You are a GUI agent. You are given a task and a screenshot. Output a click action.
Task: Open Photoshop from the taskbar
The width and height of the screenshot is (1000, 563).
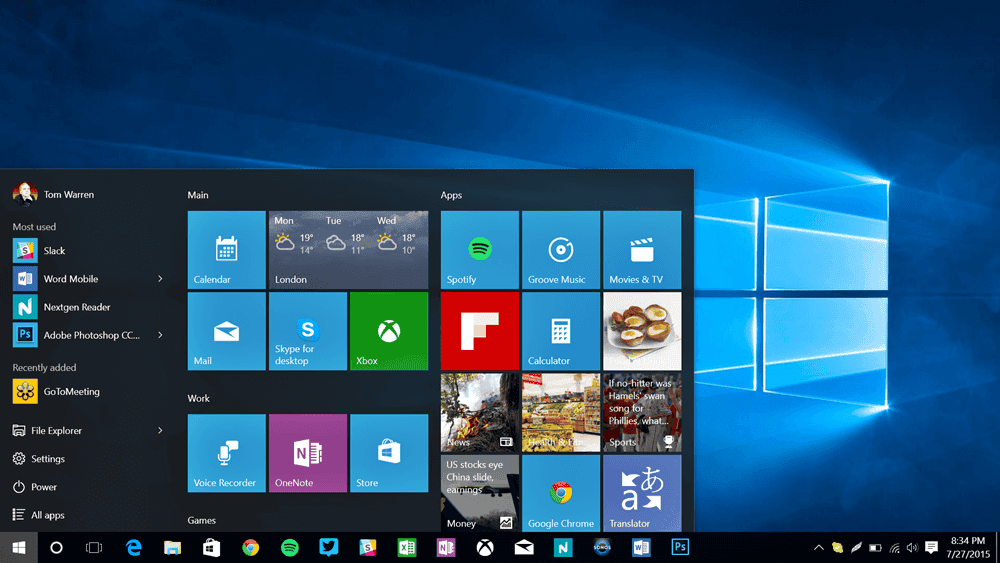pyautogui.click(x=680, y=548)
